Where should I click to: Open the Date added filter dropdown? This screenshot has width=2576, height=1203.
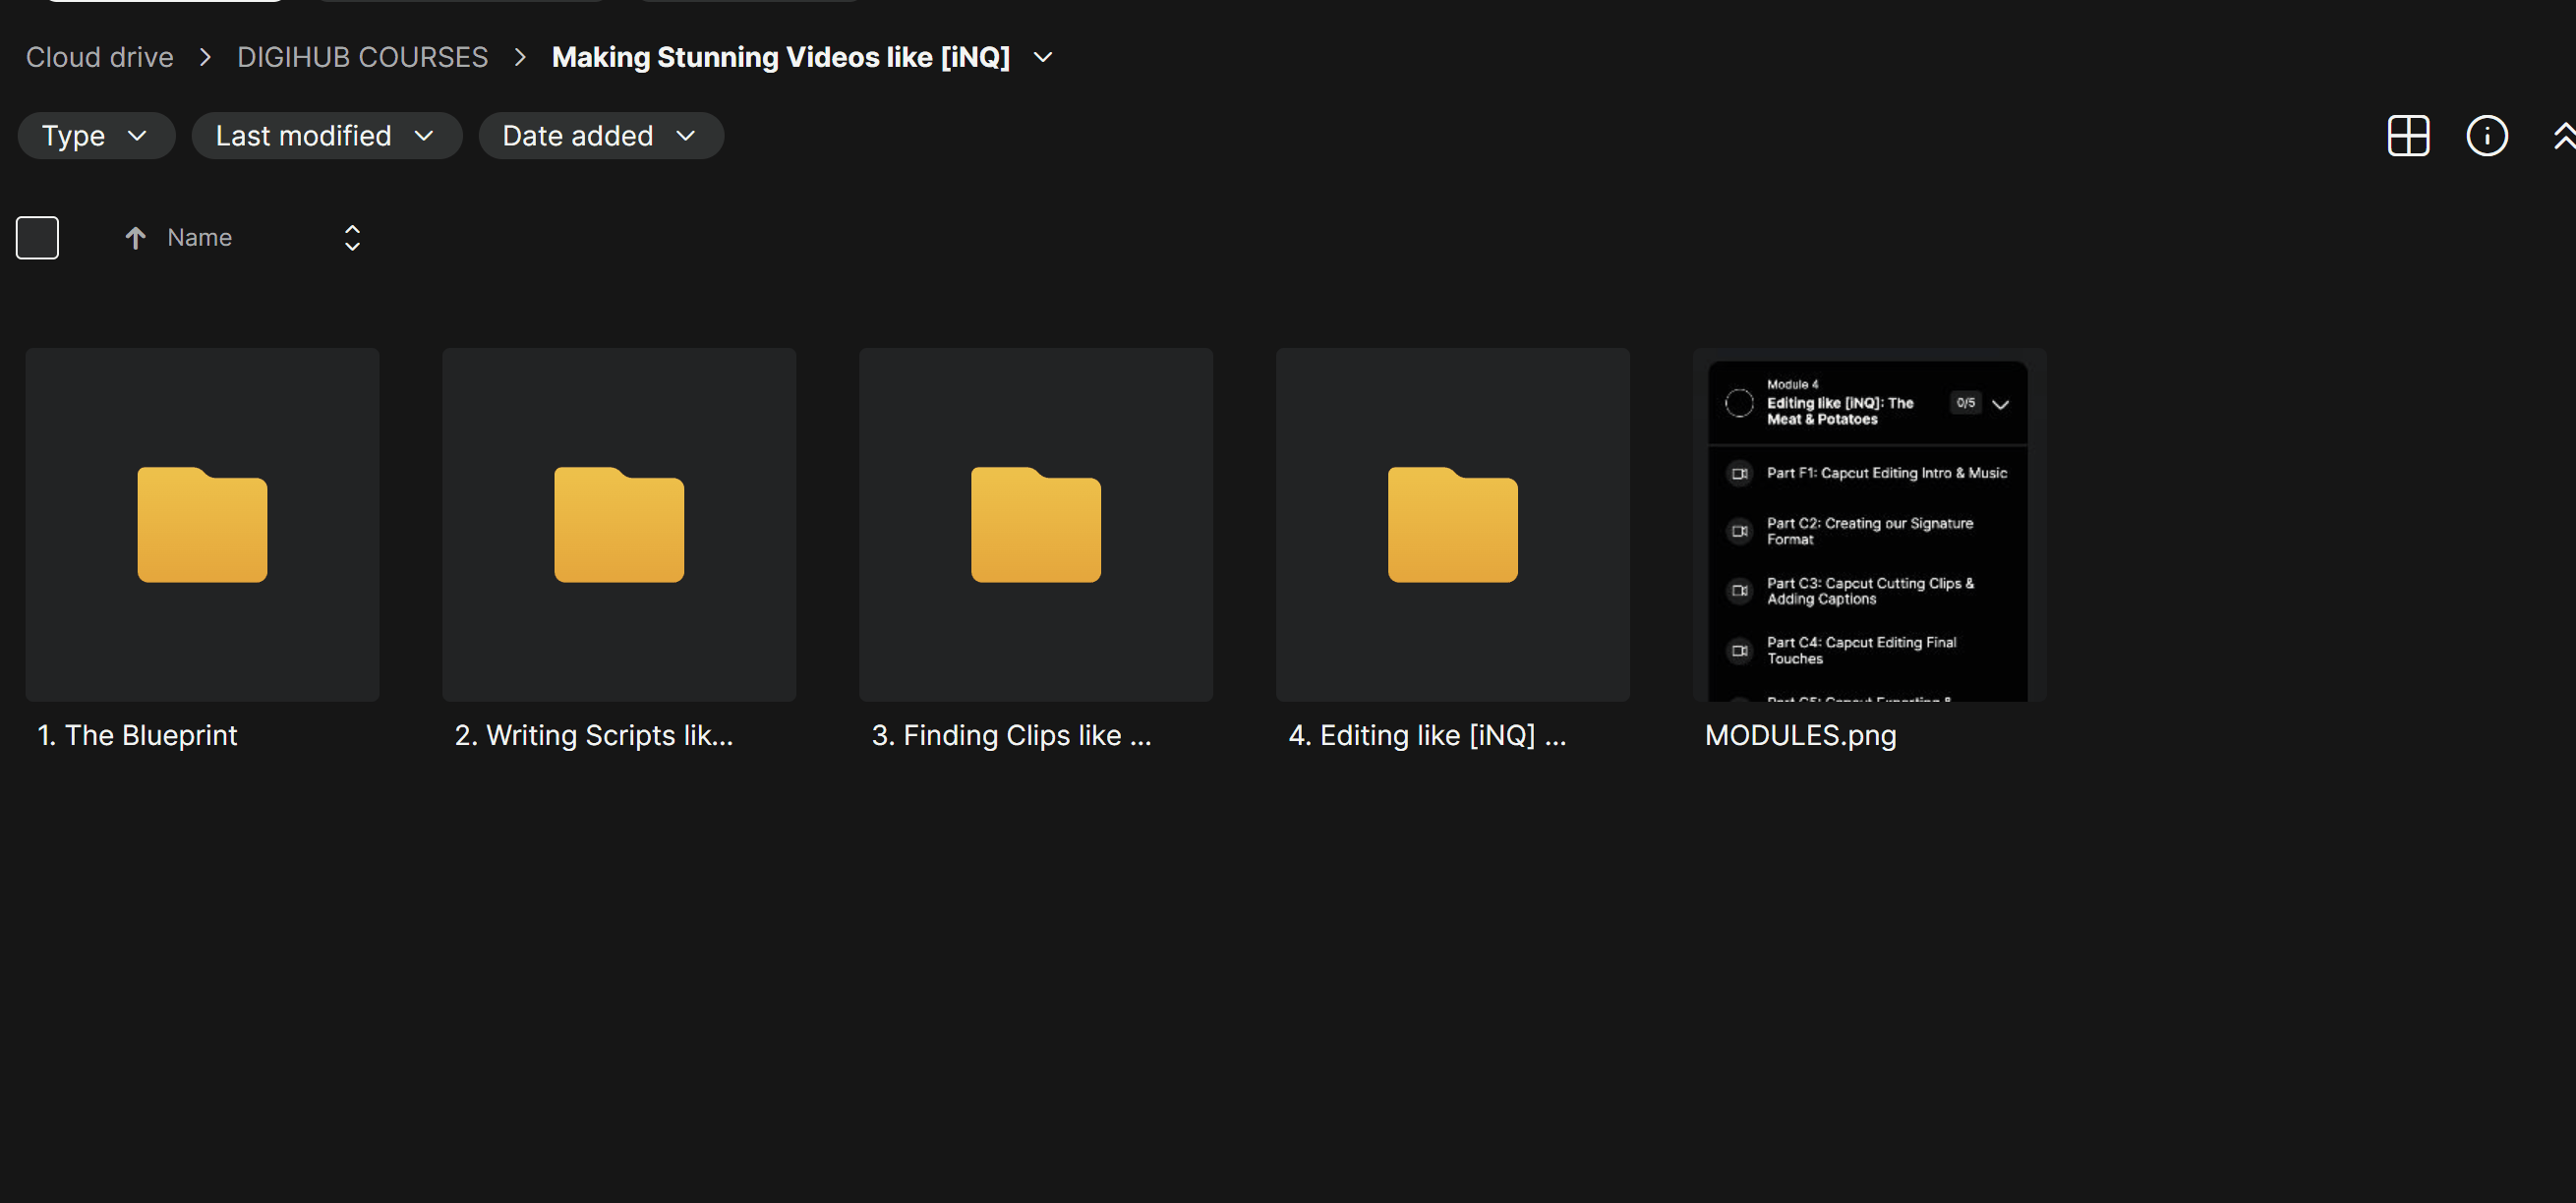(x=600, y=136)
